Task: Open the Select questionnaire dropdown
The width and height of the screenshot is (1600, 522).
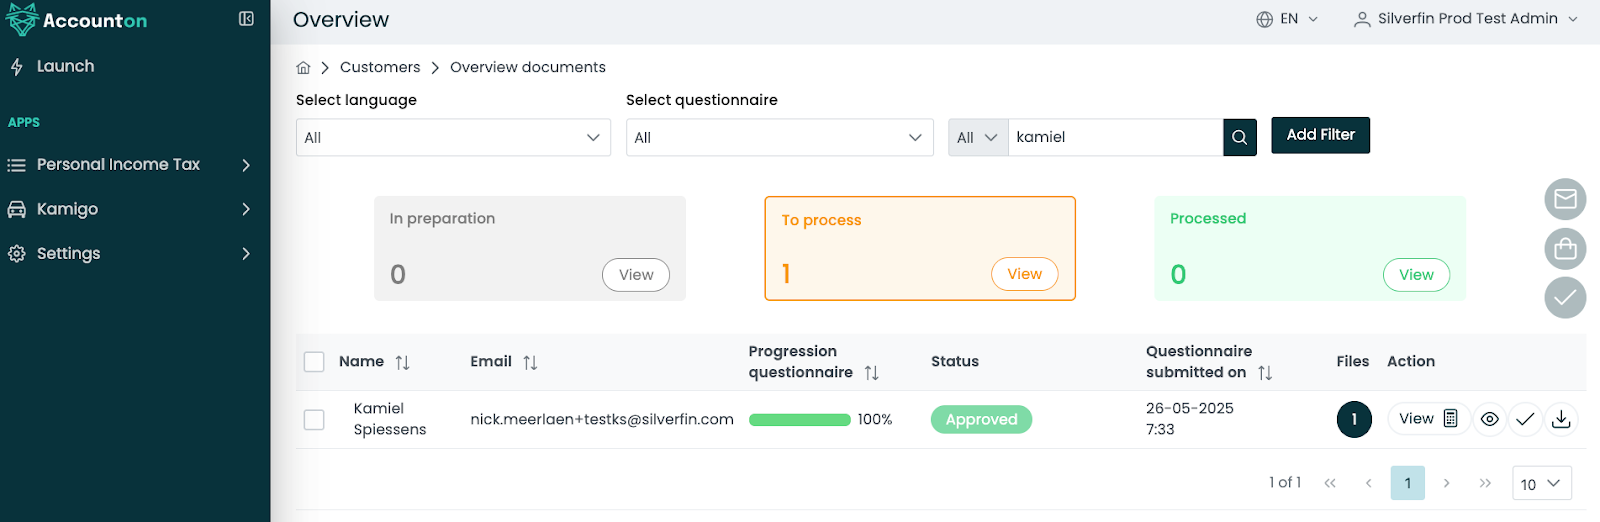Action: click(779, 138)
